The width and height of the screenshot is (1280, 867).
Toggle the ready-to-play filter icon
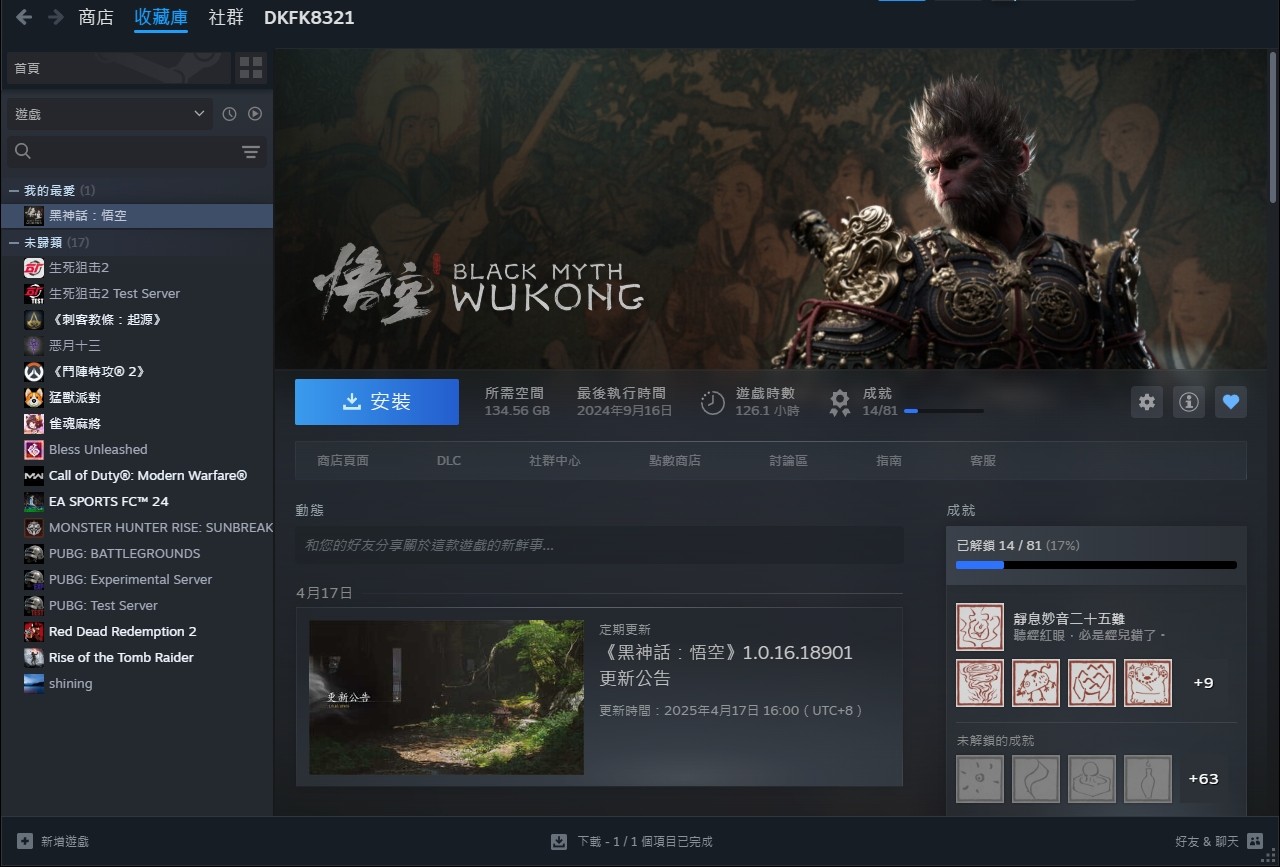pyautogui.click(x=255, y=114)
